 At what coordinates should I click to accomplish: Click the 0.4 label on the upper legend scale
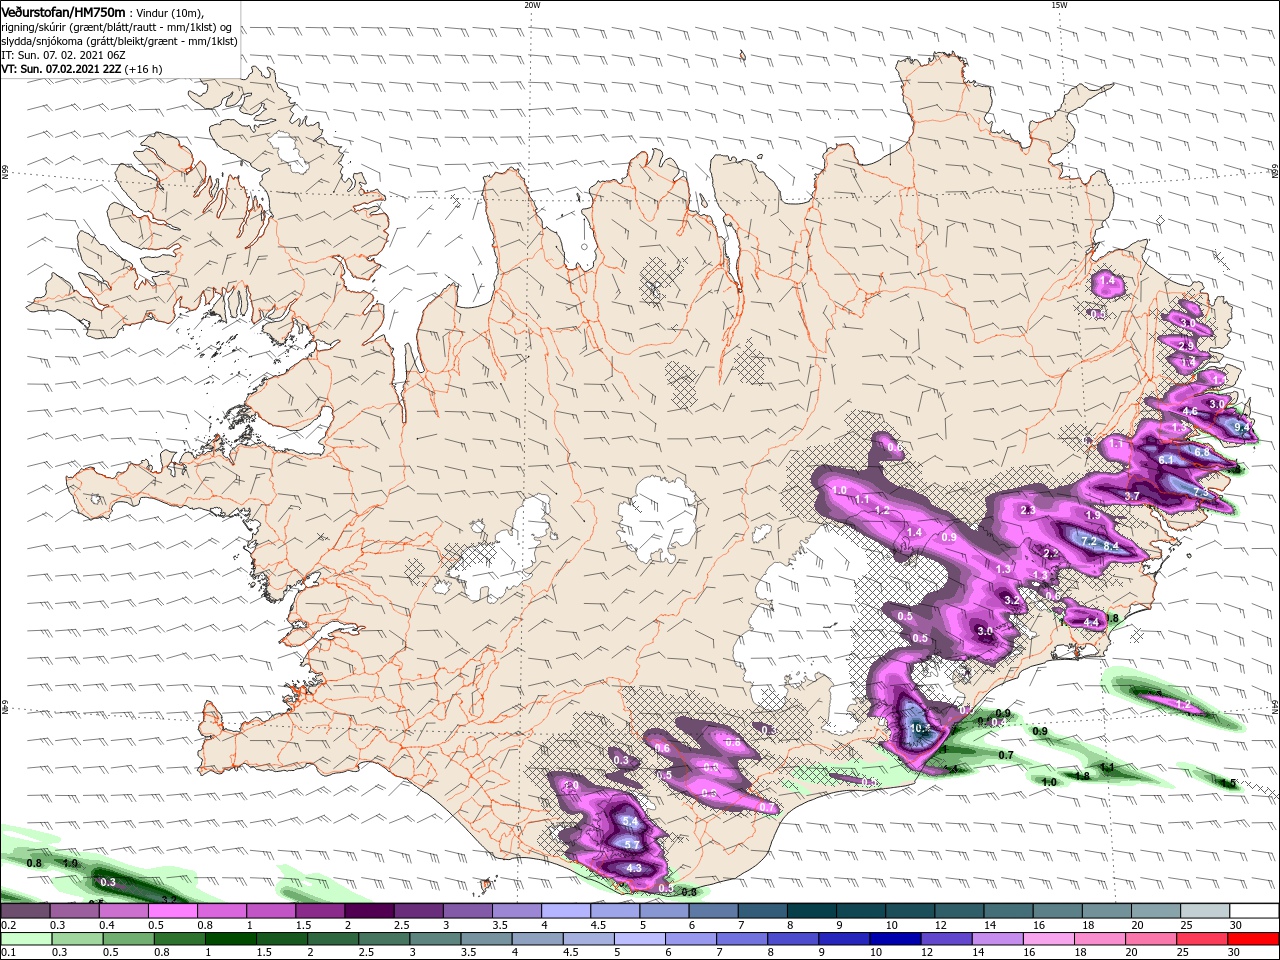click(107, 925)
